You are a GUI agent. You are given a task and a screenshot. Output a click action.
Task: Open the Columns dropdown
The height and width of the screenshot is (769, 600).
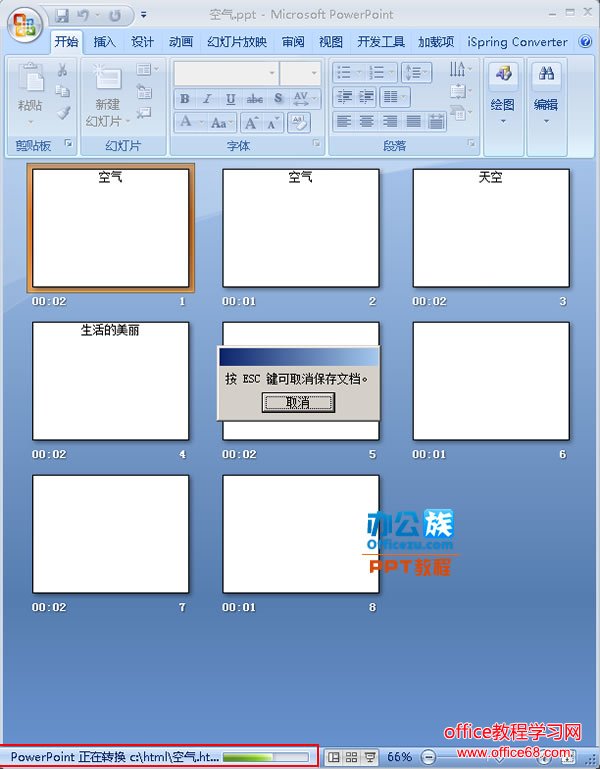[395, 97]
